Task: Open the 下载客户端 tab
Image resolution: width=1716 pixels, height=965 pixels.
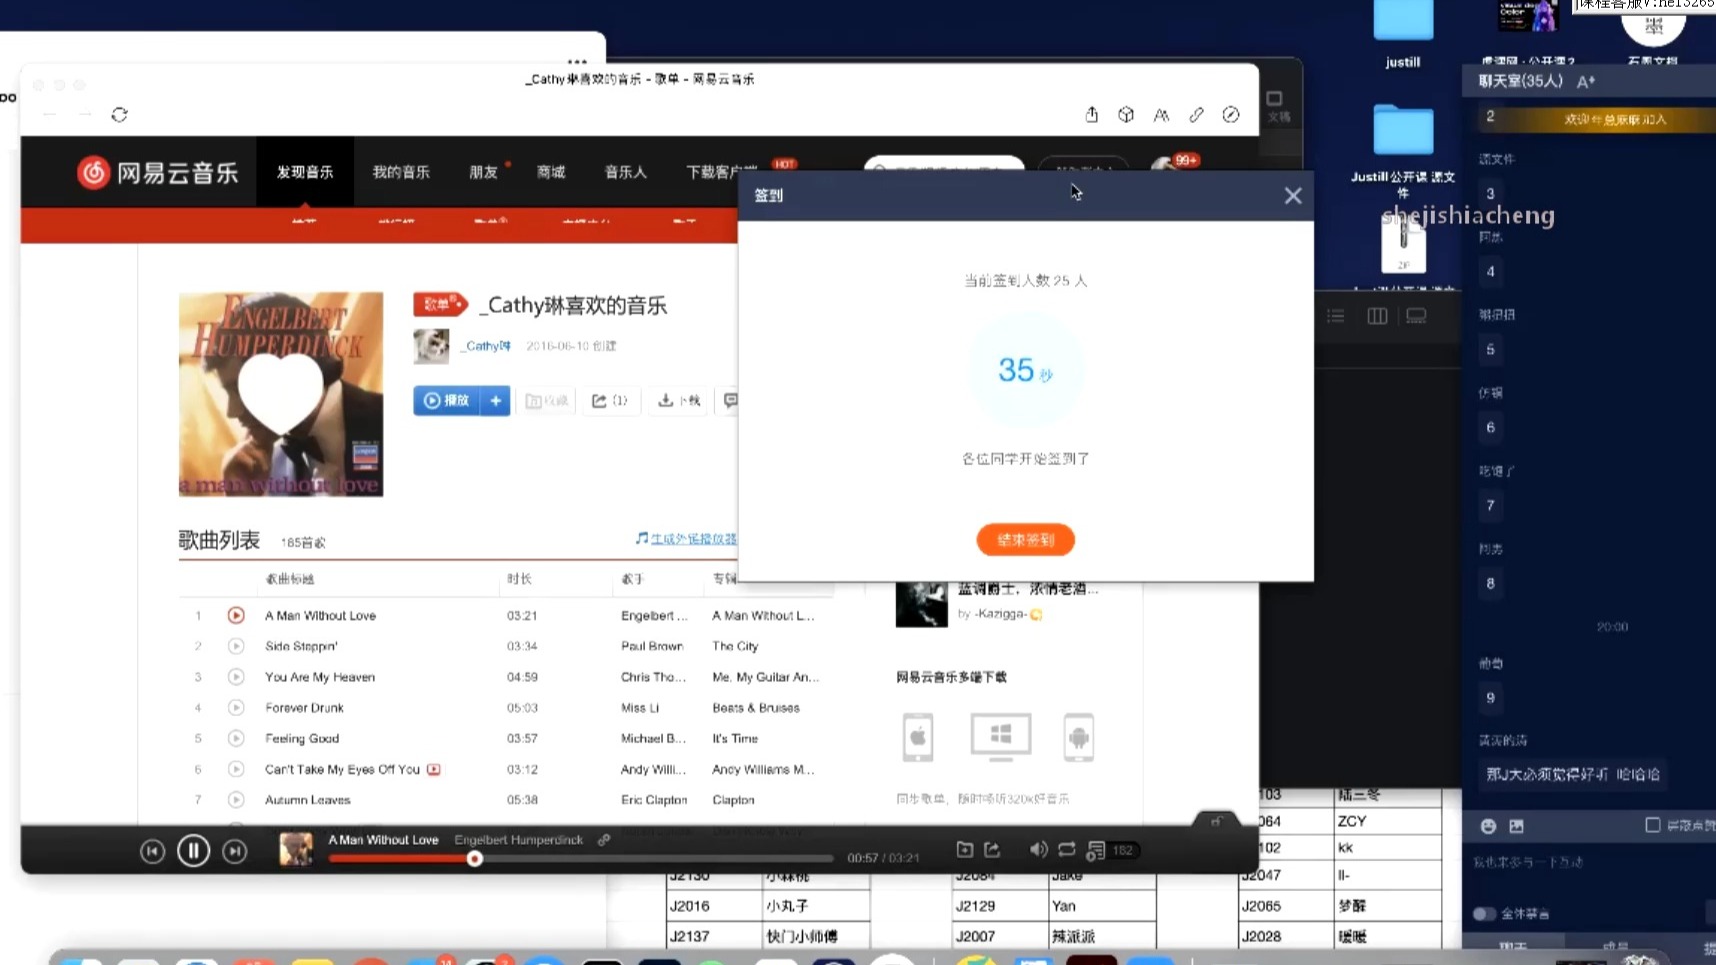Action: [x=722, y=172]
